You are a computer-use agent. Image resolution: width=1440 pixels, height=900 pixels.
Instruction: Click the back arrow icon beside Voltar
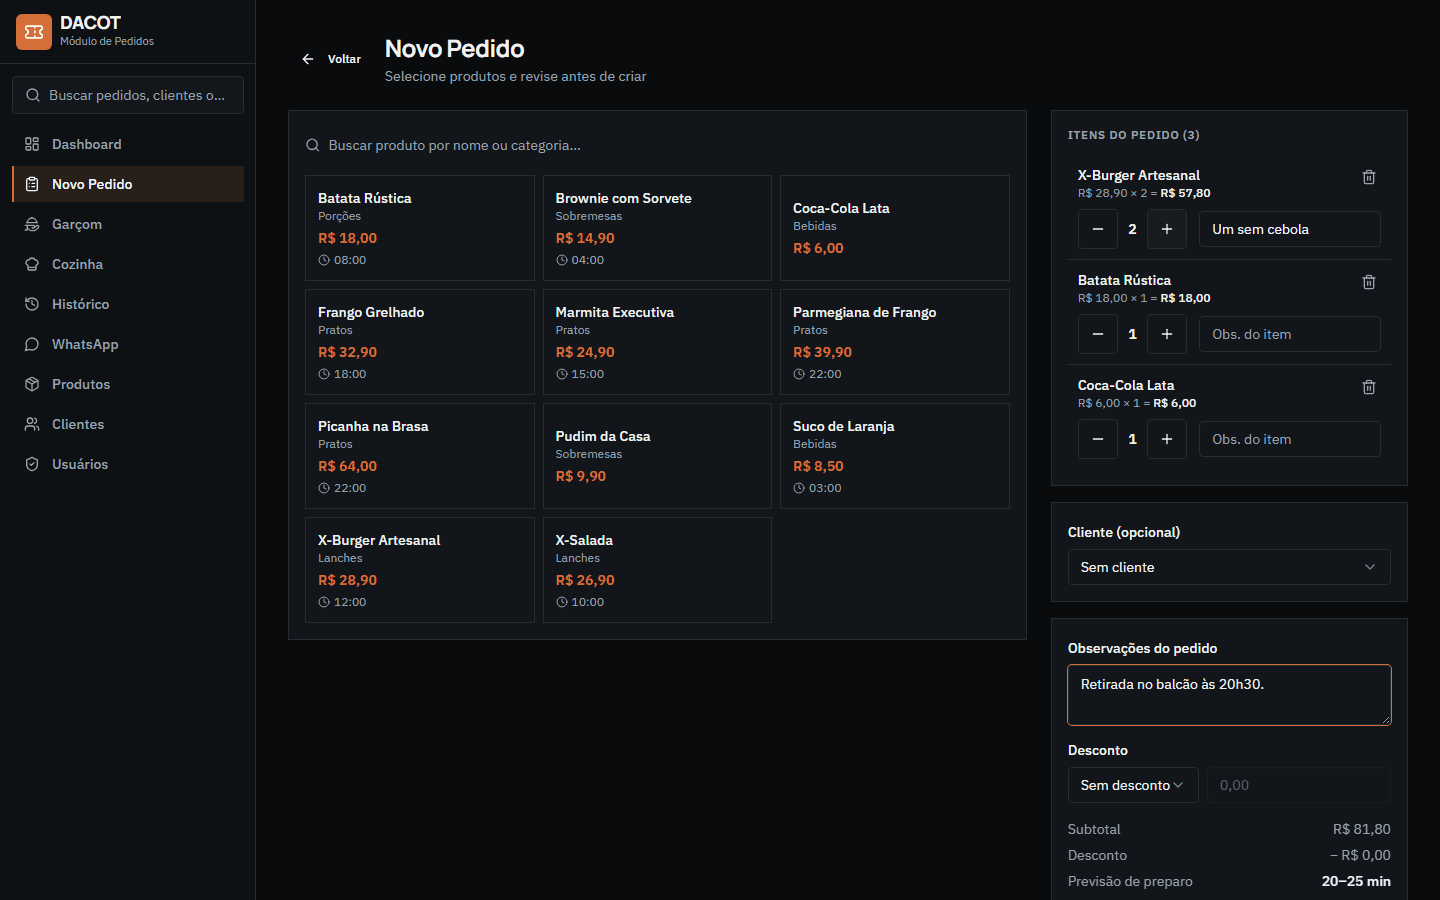[x=308, y=59]
